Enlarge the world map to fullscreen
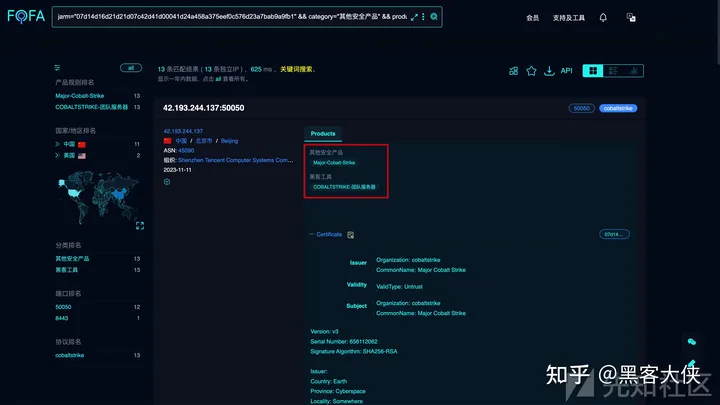The image size is (720, 405). point(140,225)
